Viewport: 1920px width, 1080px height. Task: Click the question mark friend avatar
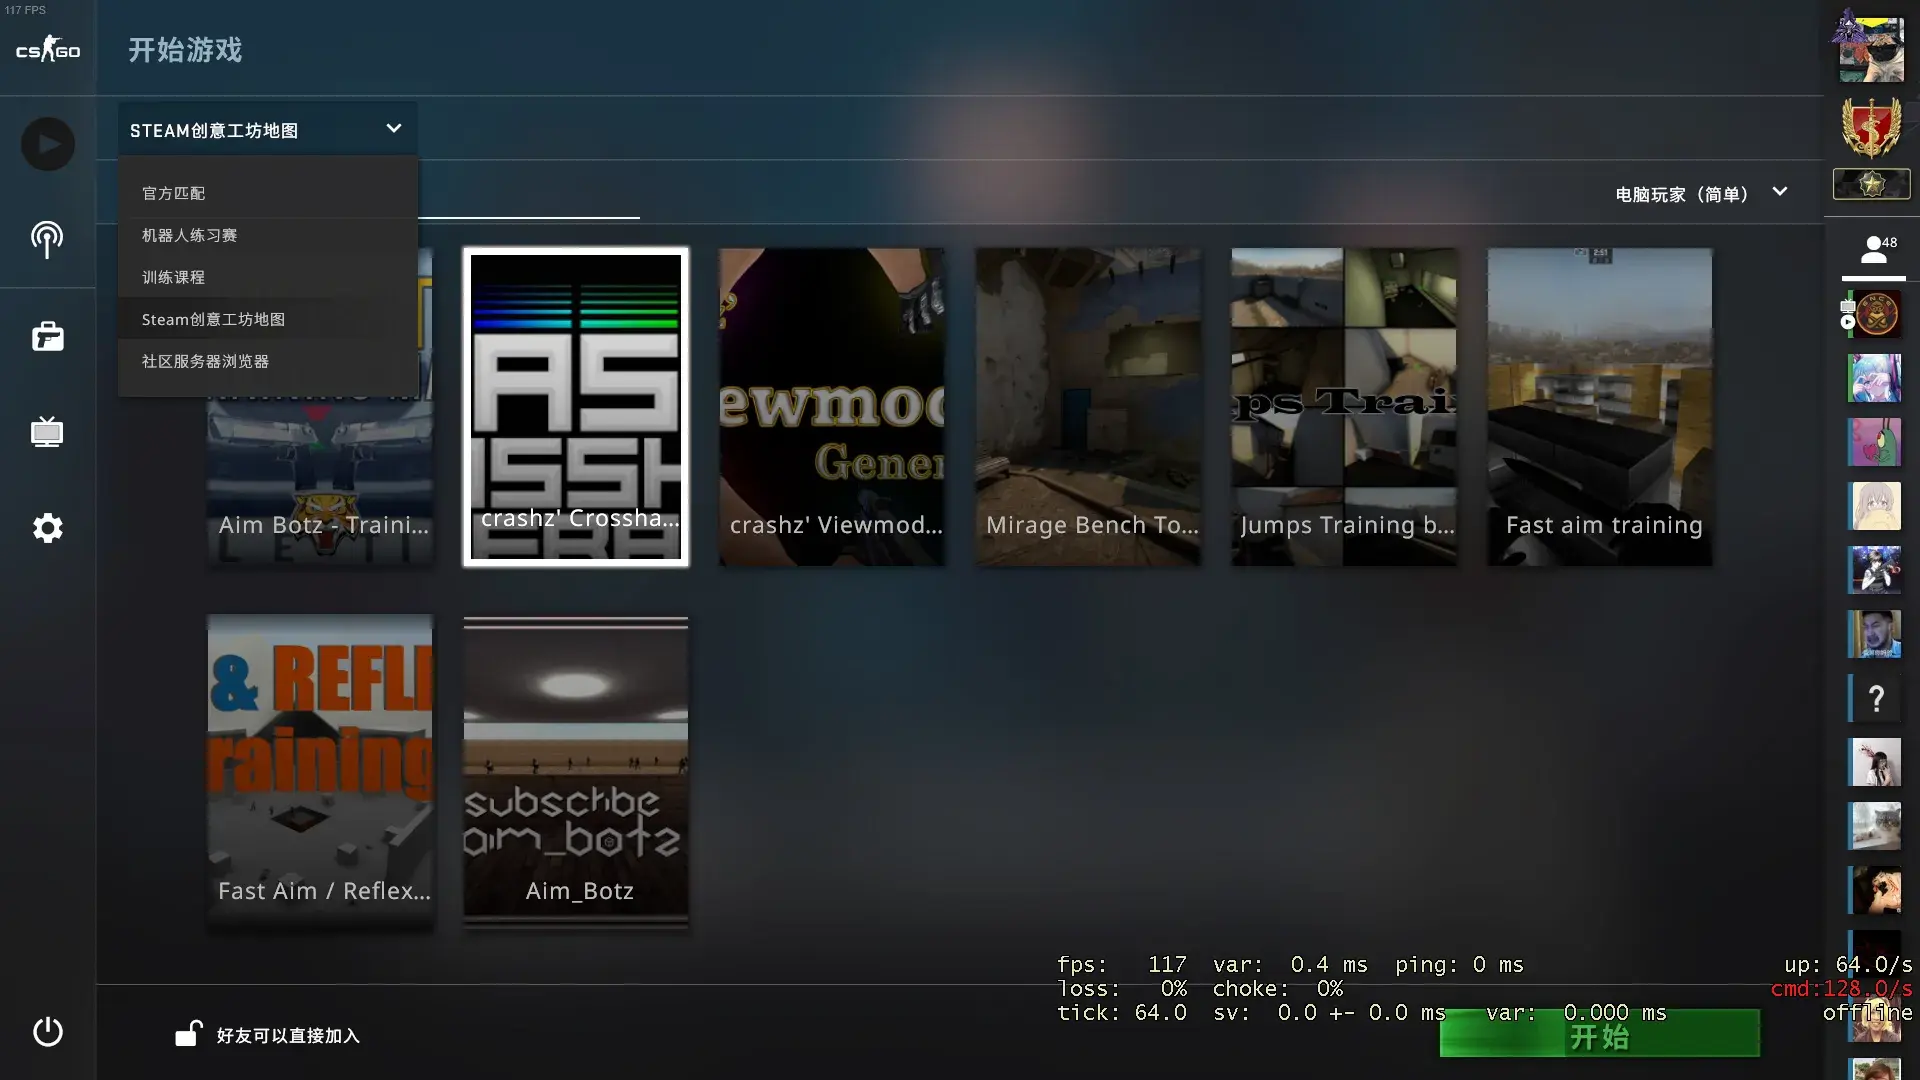click(x=1875, y=698)
